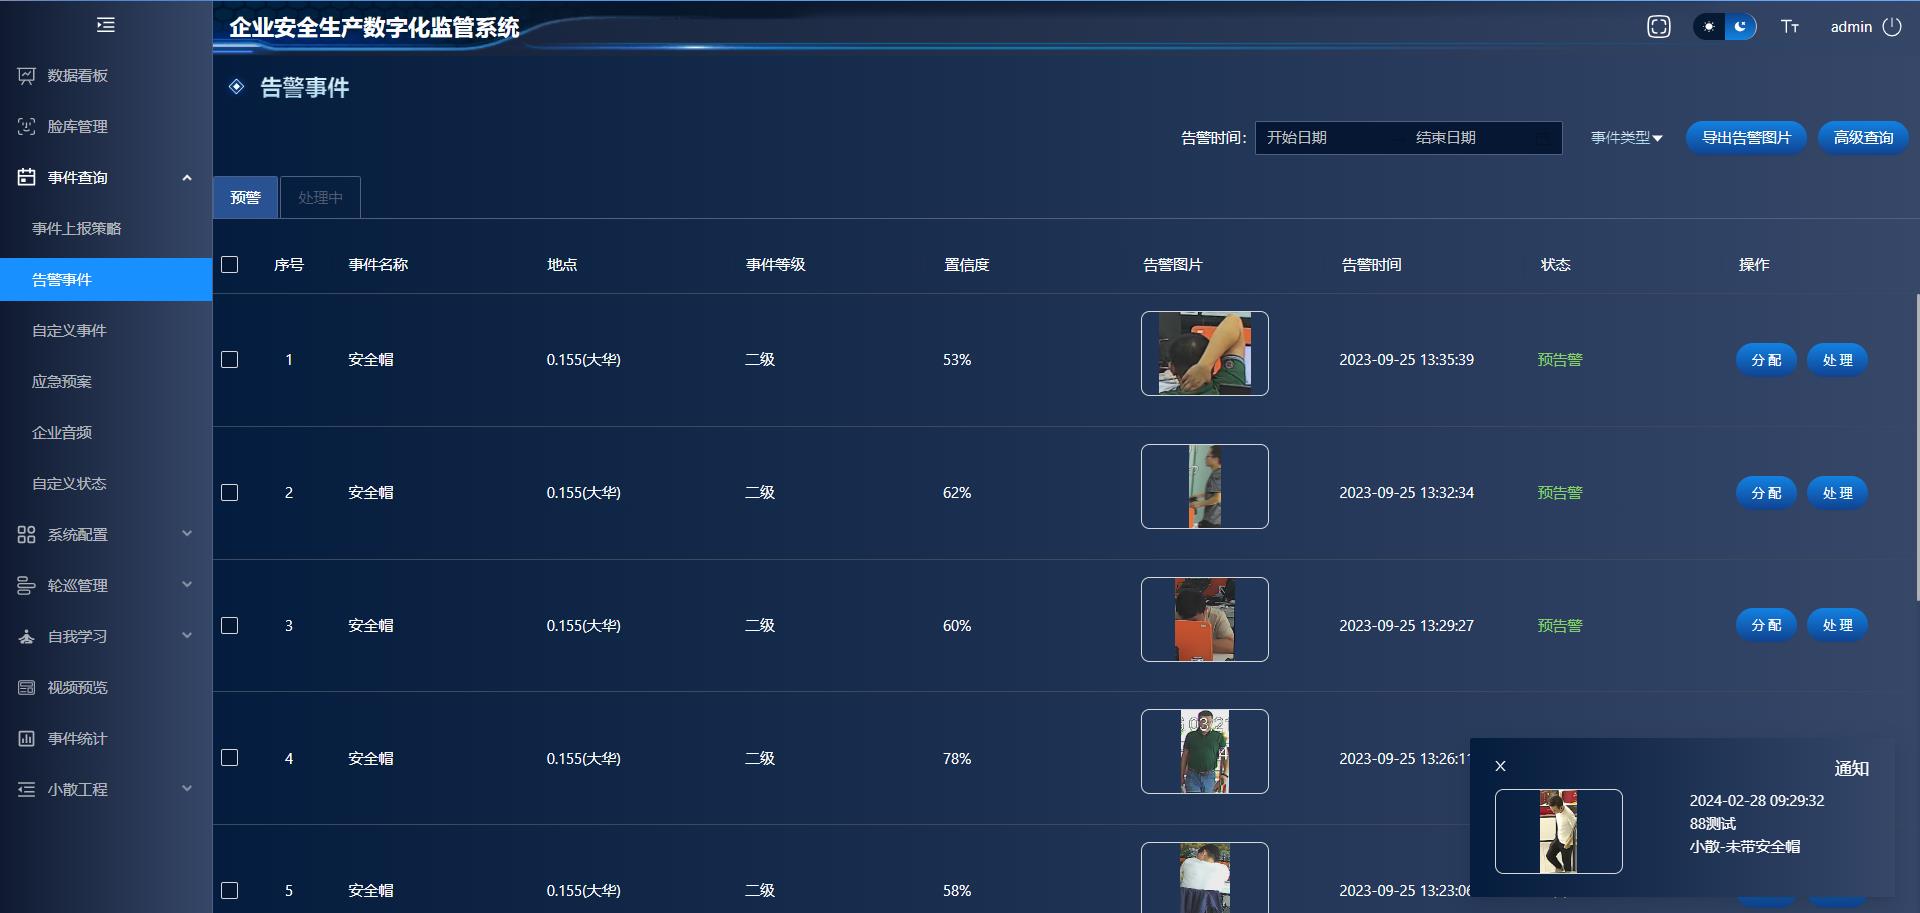Image resolution: width=1920 pixels, height=913 pixels.
Task: Click the 小散工程 list icon
Action: (26, 790)
